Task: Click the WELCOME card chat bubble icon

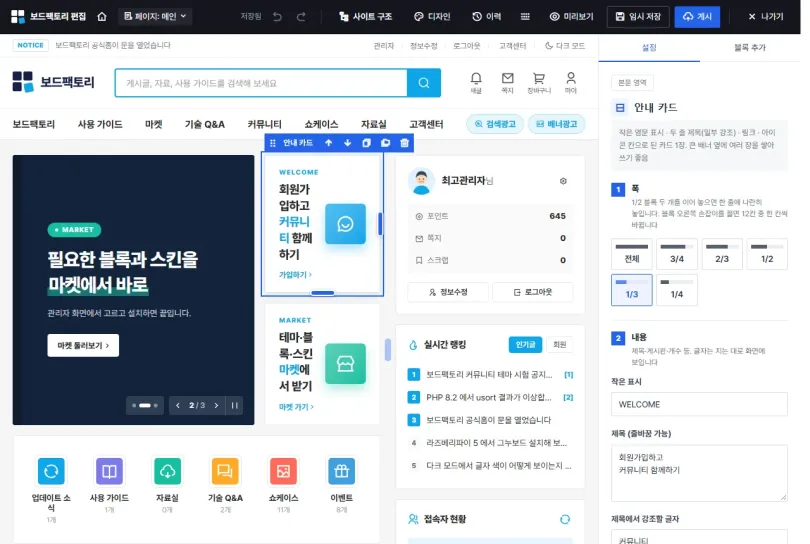Action: (x=345, y=224)
